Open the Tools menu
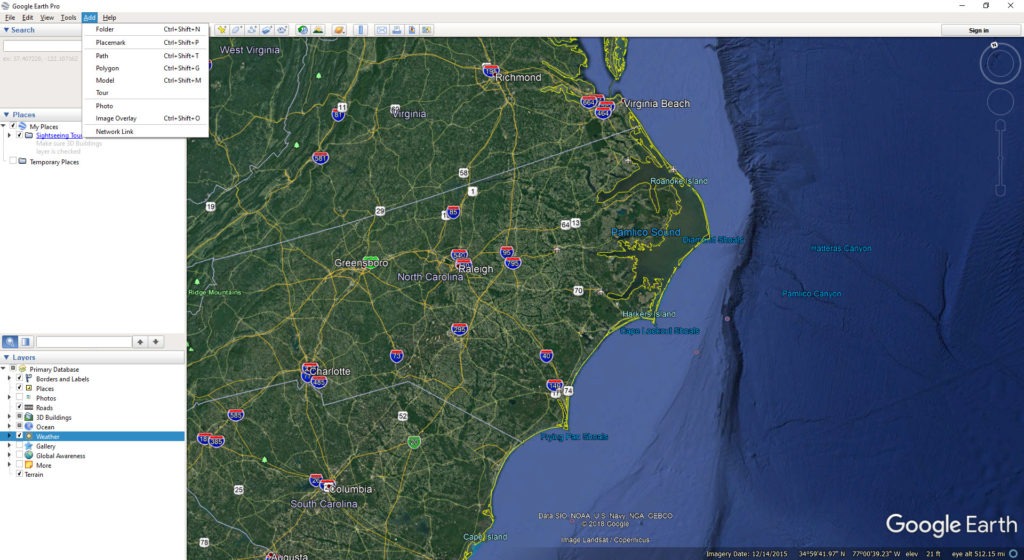 click(x=69, y=18)
